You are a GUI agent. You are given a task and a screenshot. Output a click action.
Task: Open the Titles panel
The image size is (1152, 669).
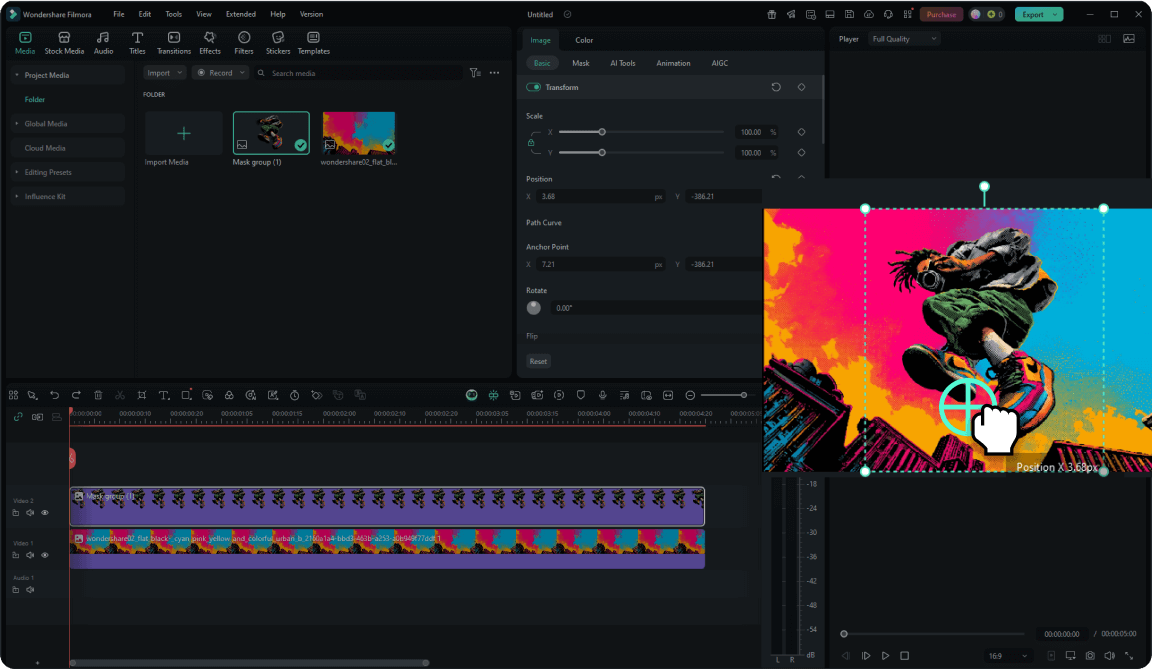[x=137, y=43]
